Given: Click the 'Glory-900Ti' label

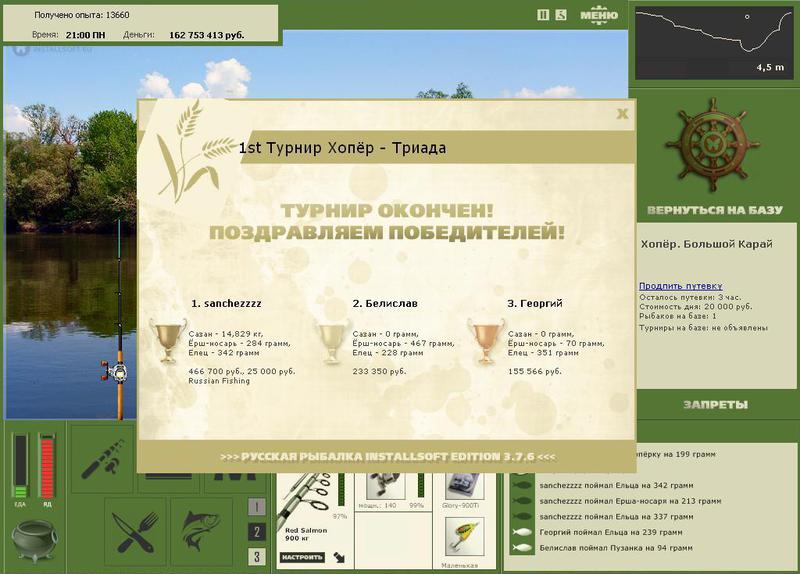Looking at the screenshot, I should [x=461, y=506].
